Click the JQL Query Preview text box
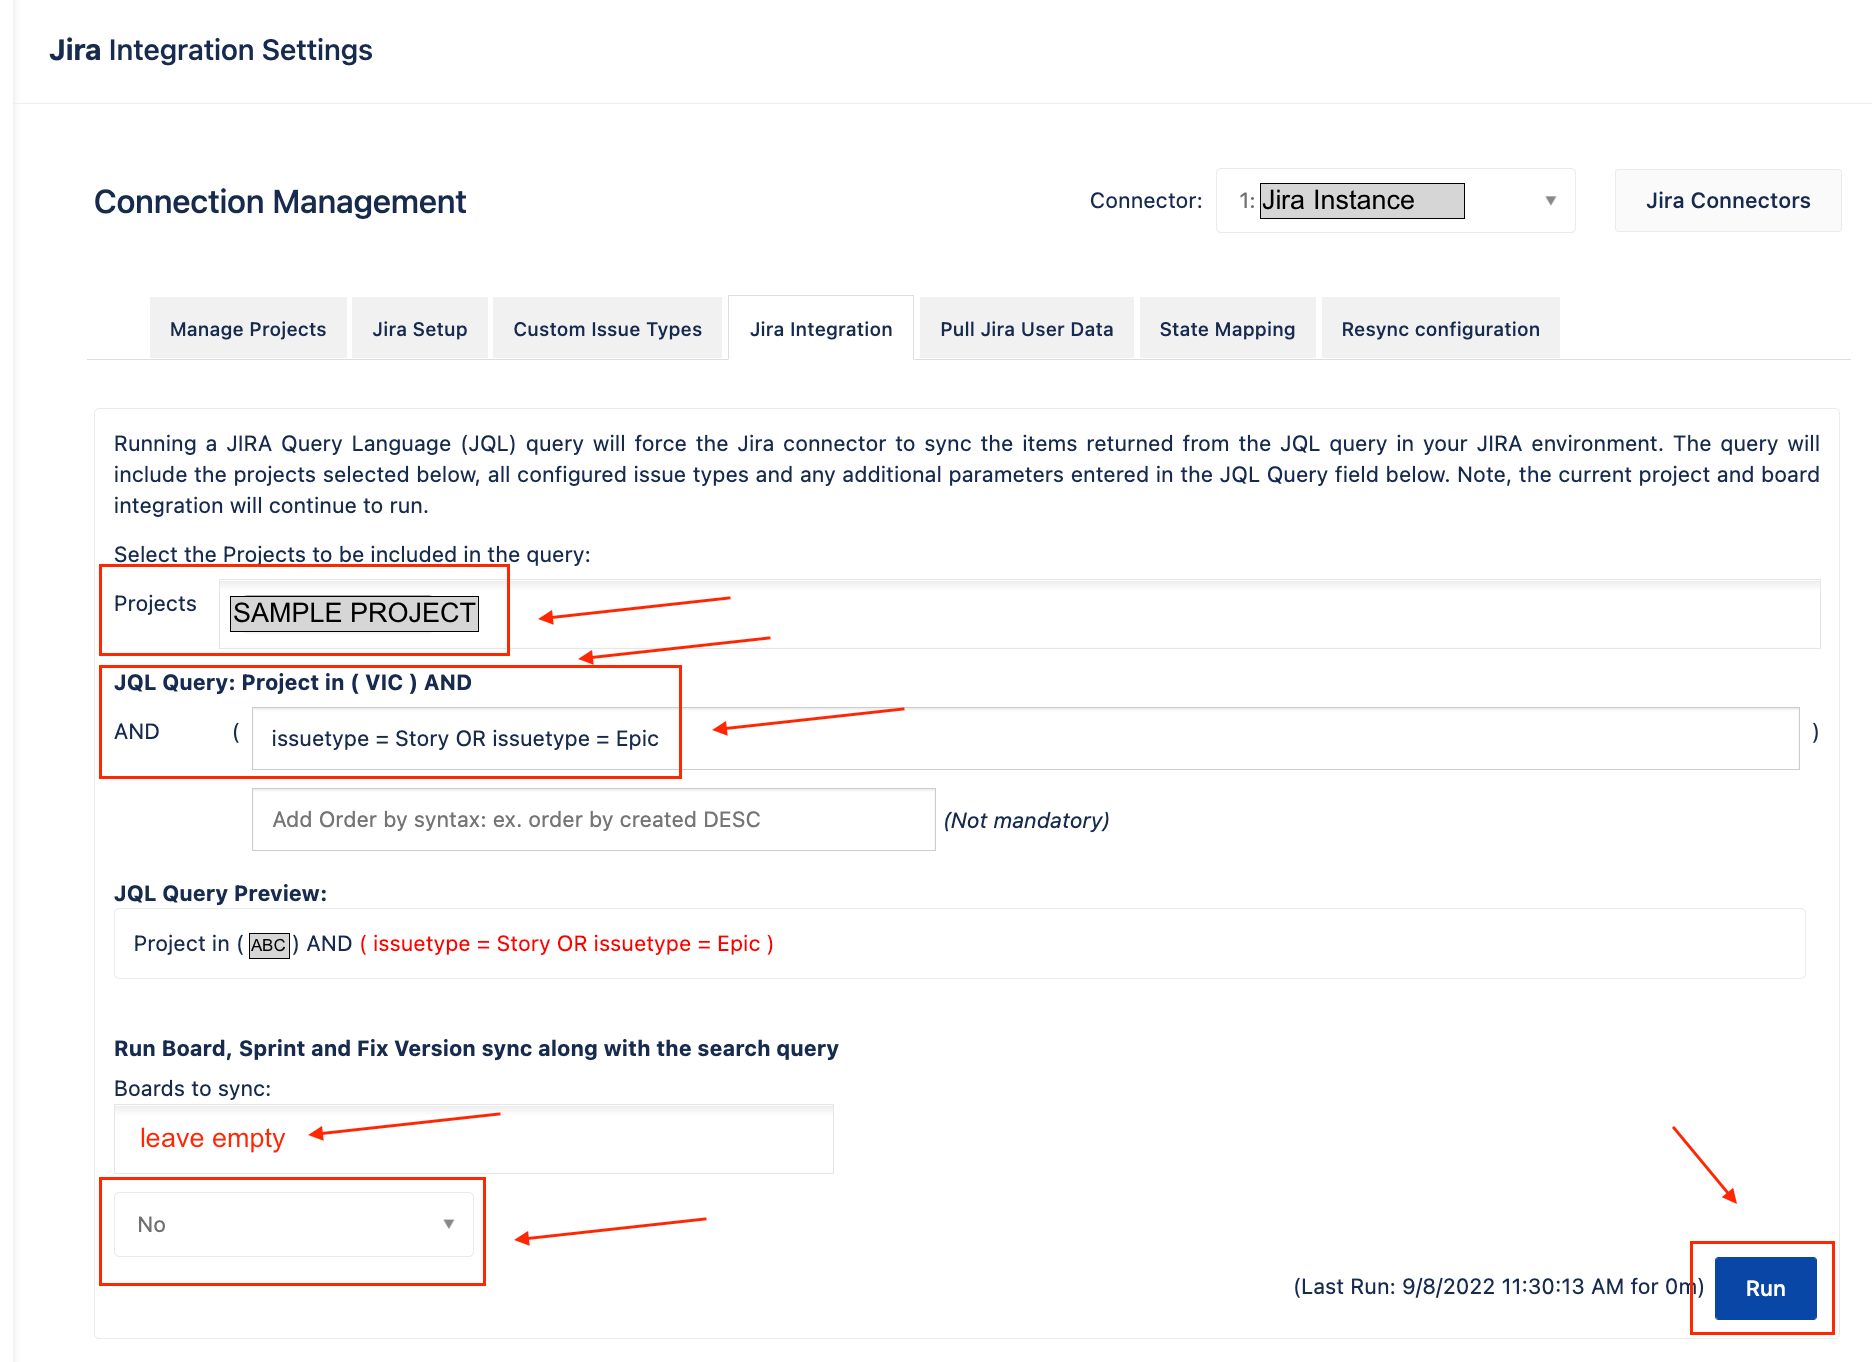Screen dimensions: 1872x1362 [x=959, y=944]
